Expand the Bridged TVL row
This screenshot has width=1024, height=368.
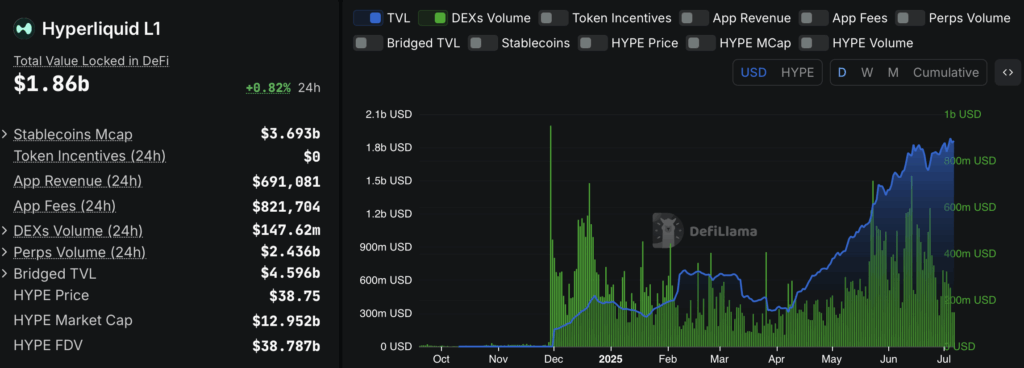tap(5, 273)
